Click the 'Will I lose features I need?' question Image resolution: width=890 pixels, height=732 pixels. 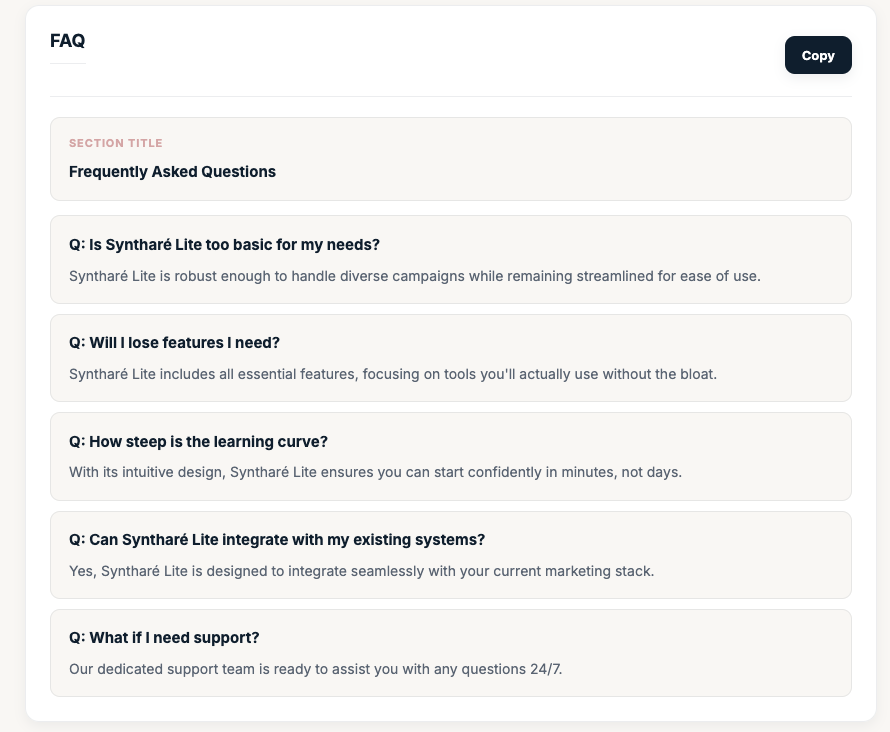click(174, 342)
